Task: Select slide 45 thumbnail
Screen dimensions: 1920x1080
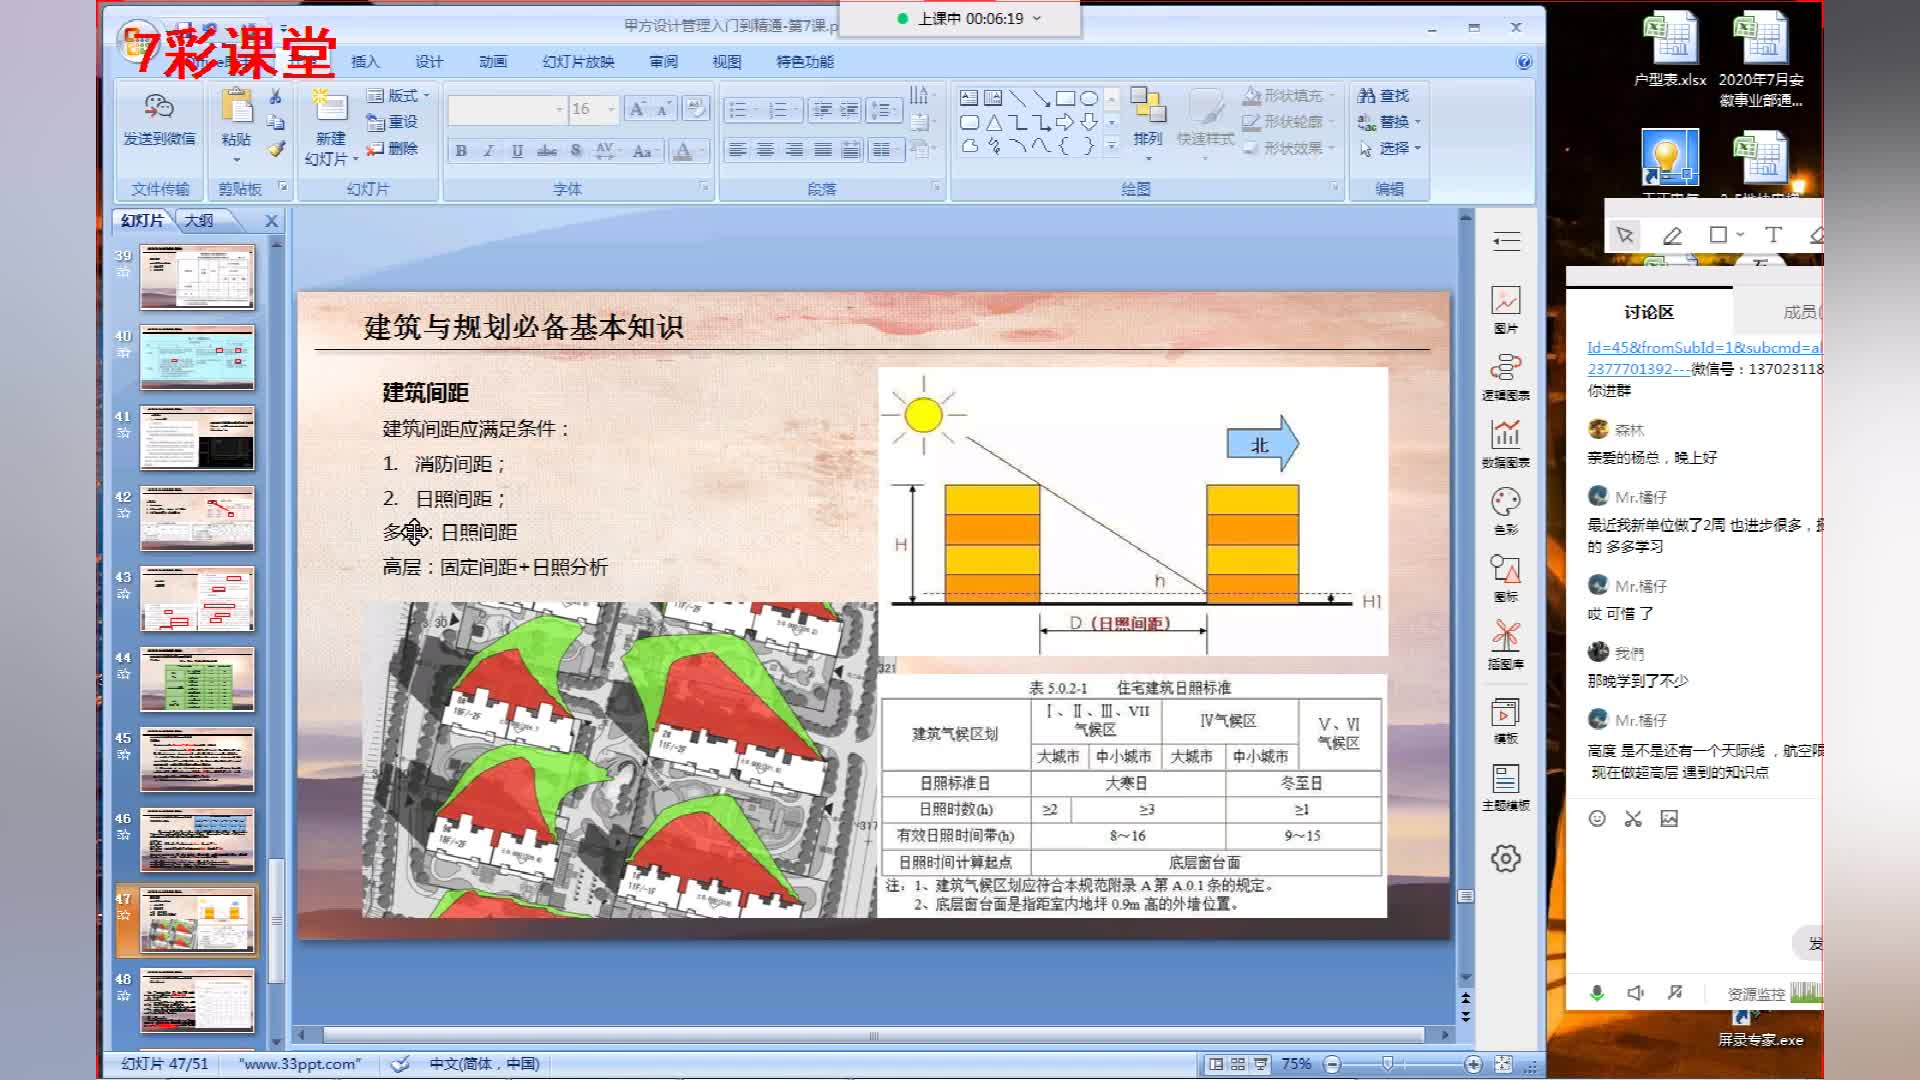Action: (x=197, y=759)
